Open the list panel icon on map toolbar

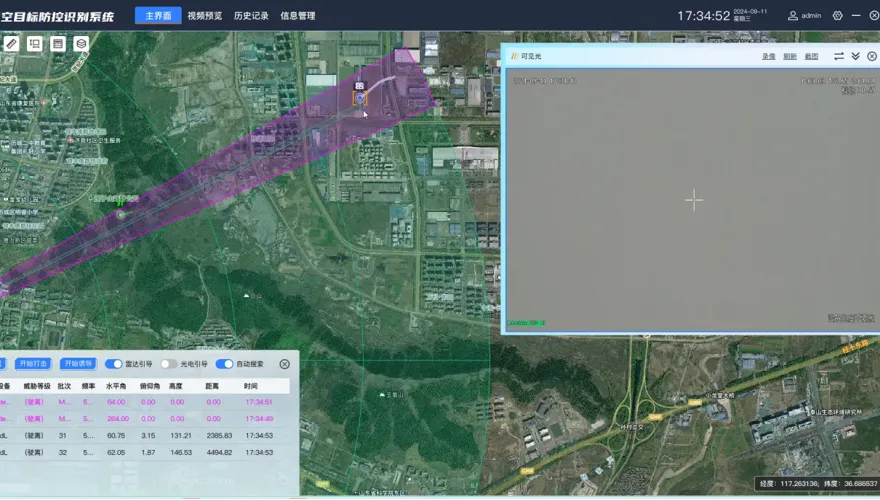coord(58,44)
